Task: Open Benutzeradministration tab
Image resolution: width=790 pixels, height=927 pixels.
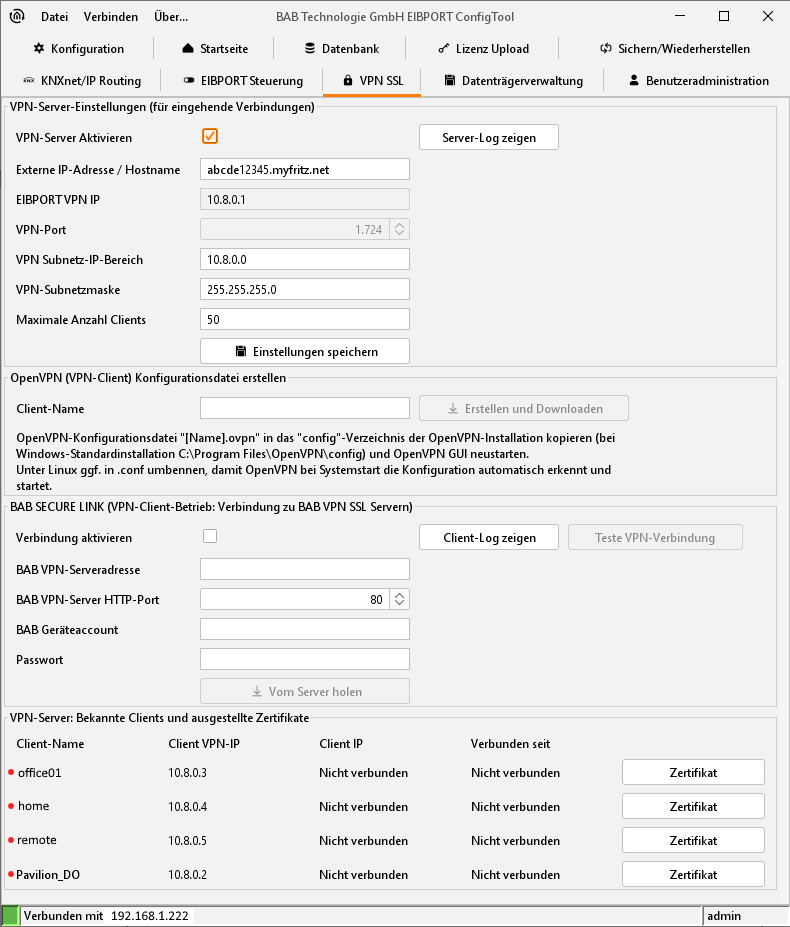Action: click(699, 80)
